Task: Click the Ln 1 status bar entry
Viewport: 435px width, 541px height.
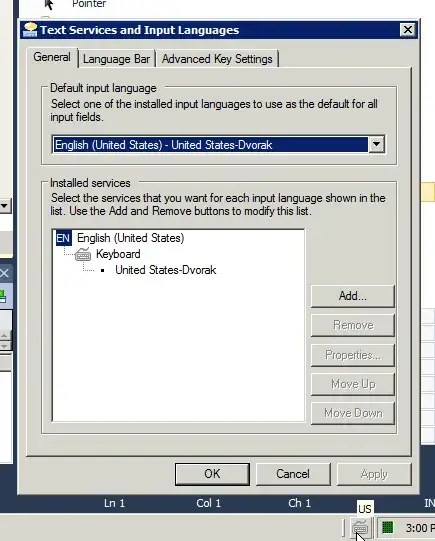Action: [114, 503]
